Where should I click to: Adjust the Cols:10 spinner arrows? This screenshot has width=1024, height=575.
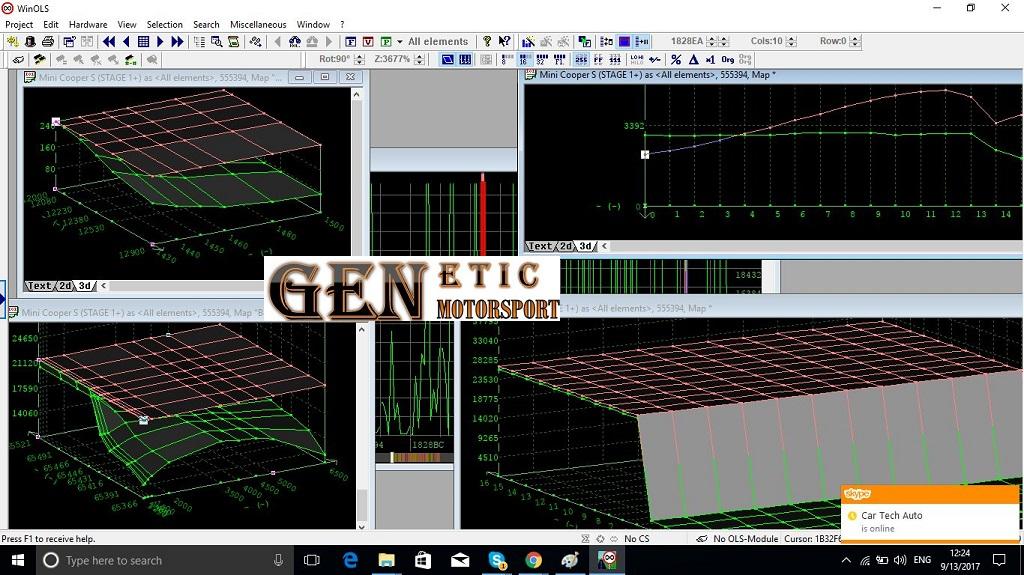pos(792,42)
